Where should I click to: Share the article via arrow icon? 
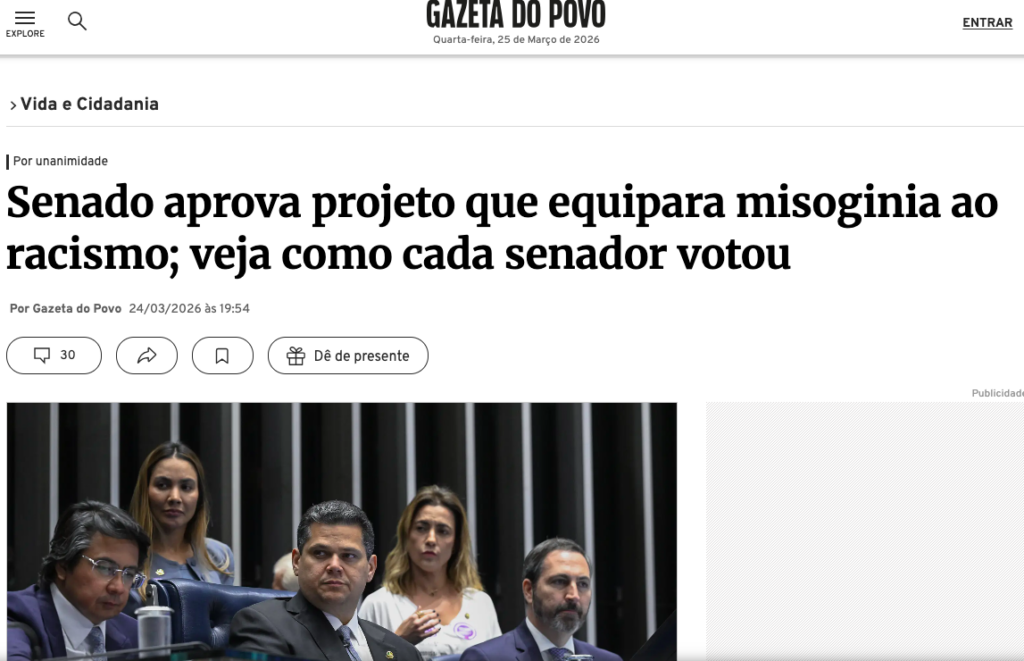click(147, 355)
